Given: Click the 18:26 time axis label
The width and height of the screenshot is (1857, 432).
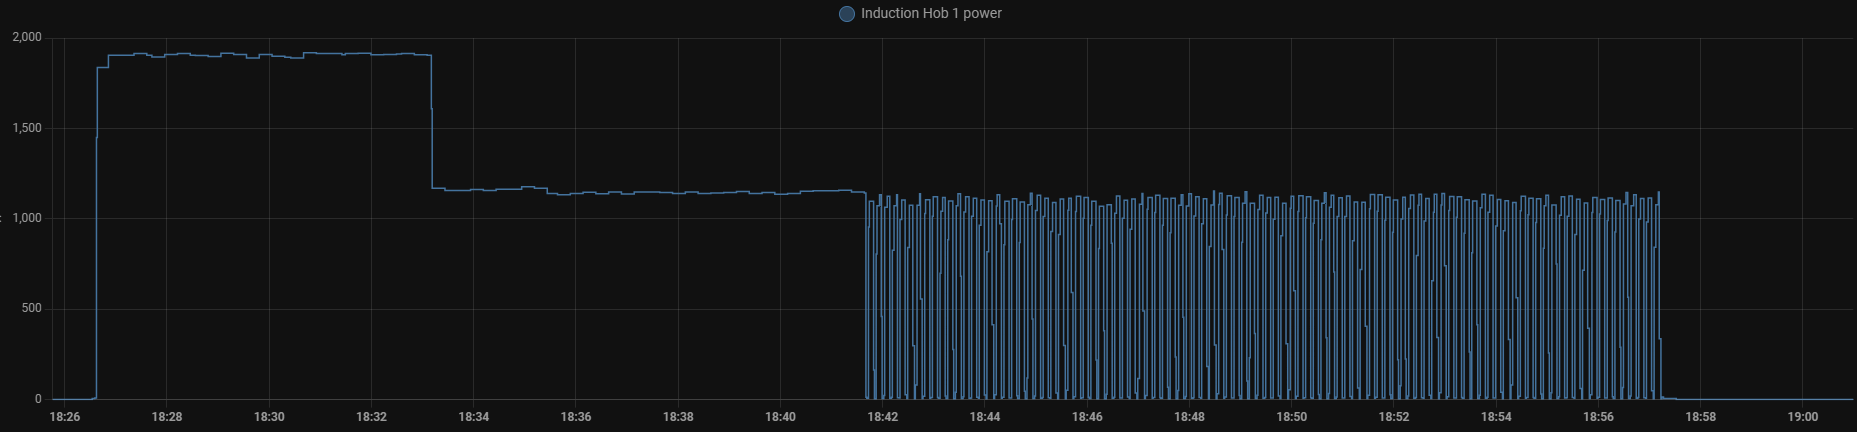Looking at the screenshot, I should (65, 417).
